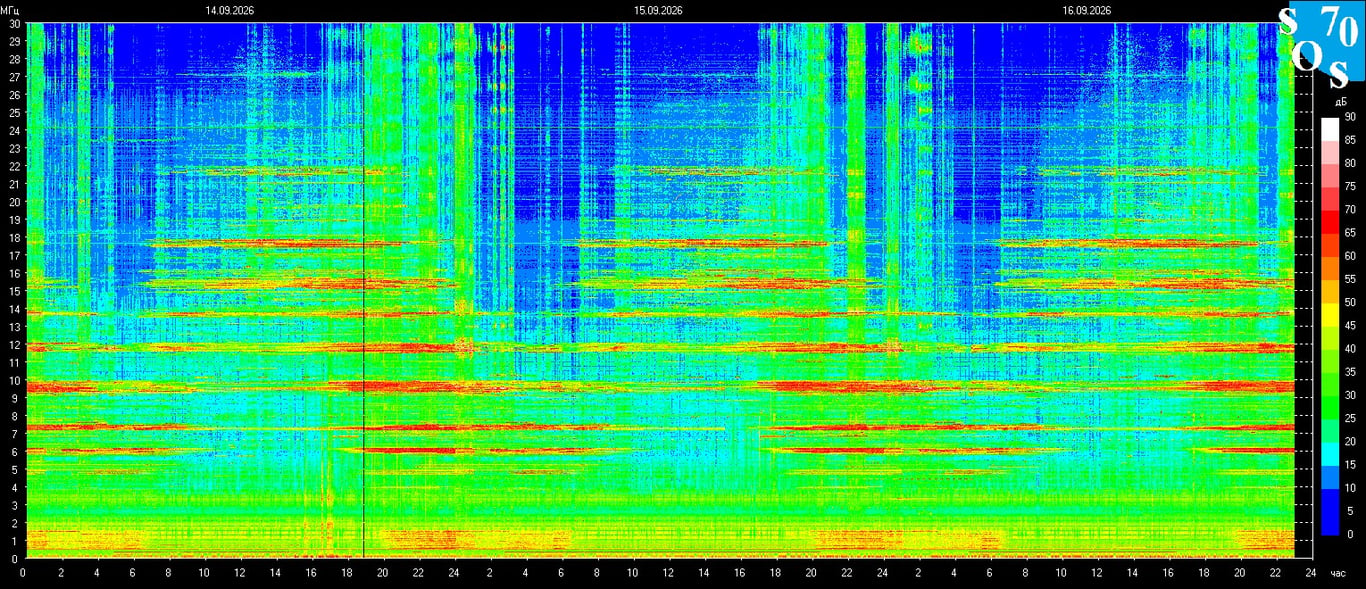
Task: Select 3 on the frequency axis
Action: pos(17,505)
